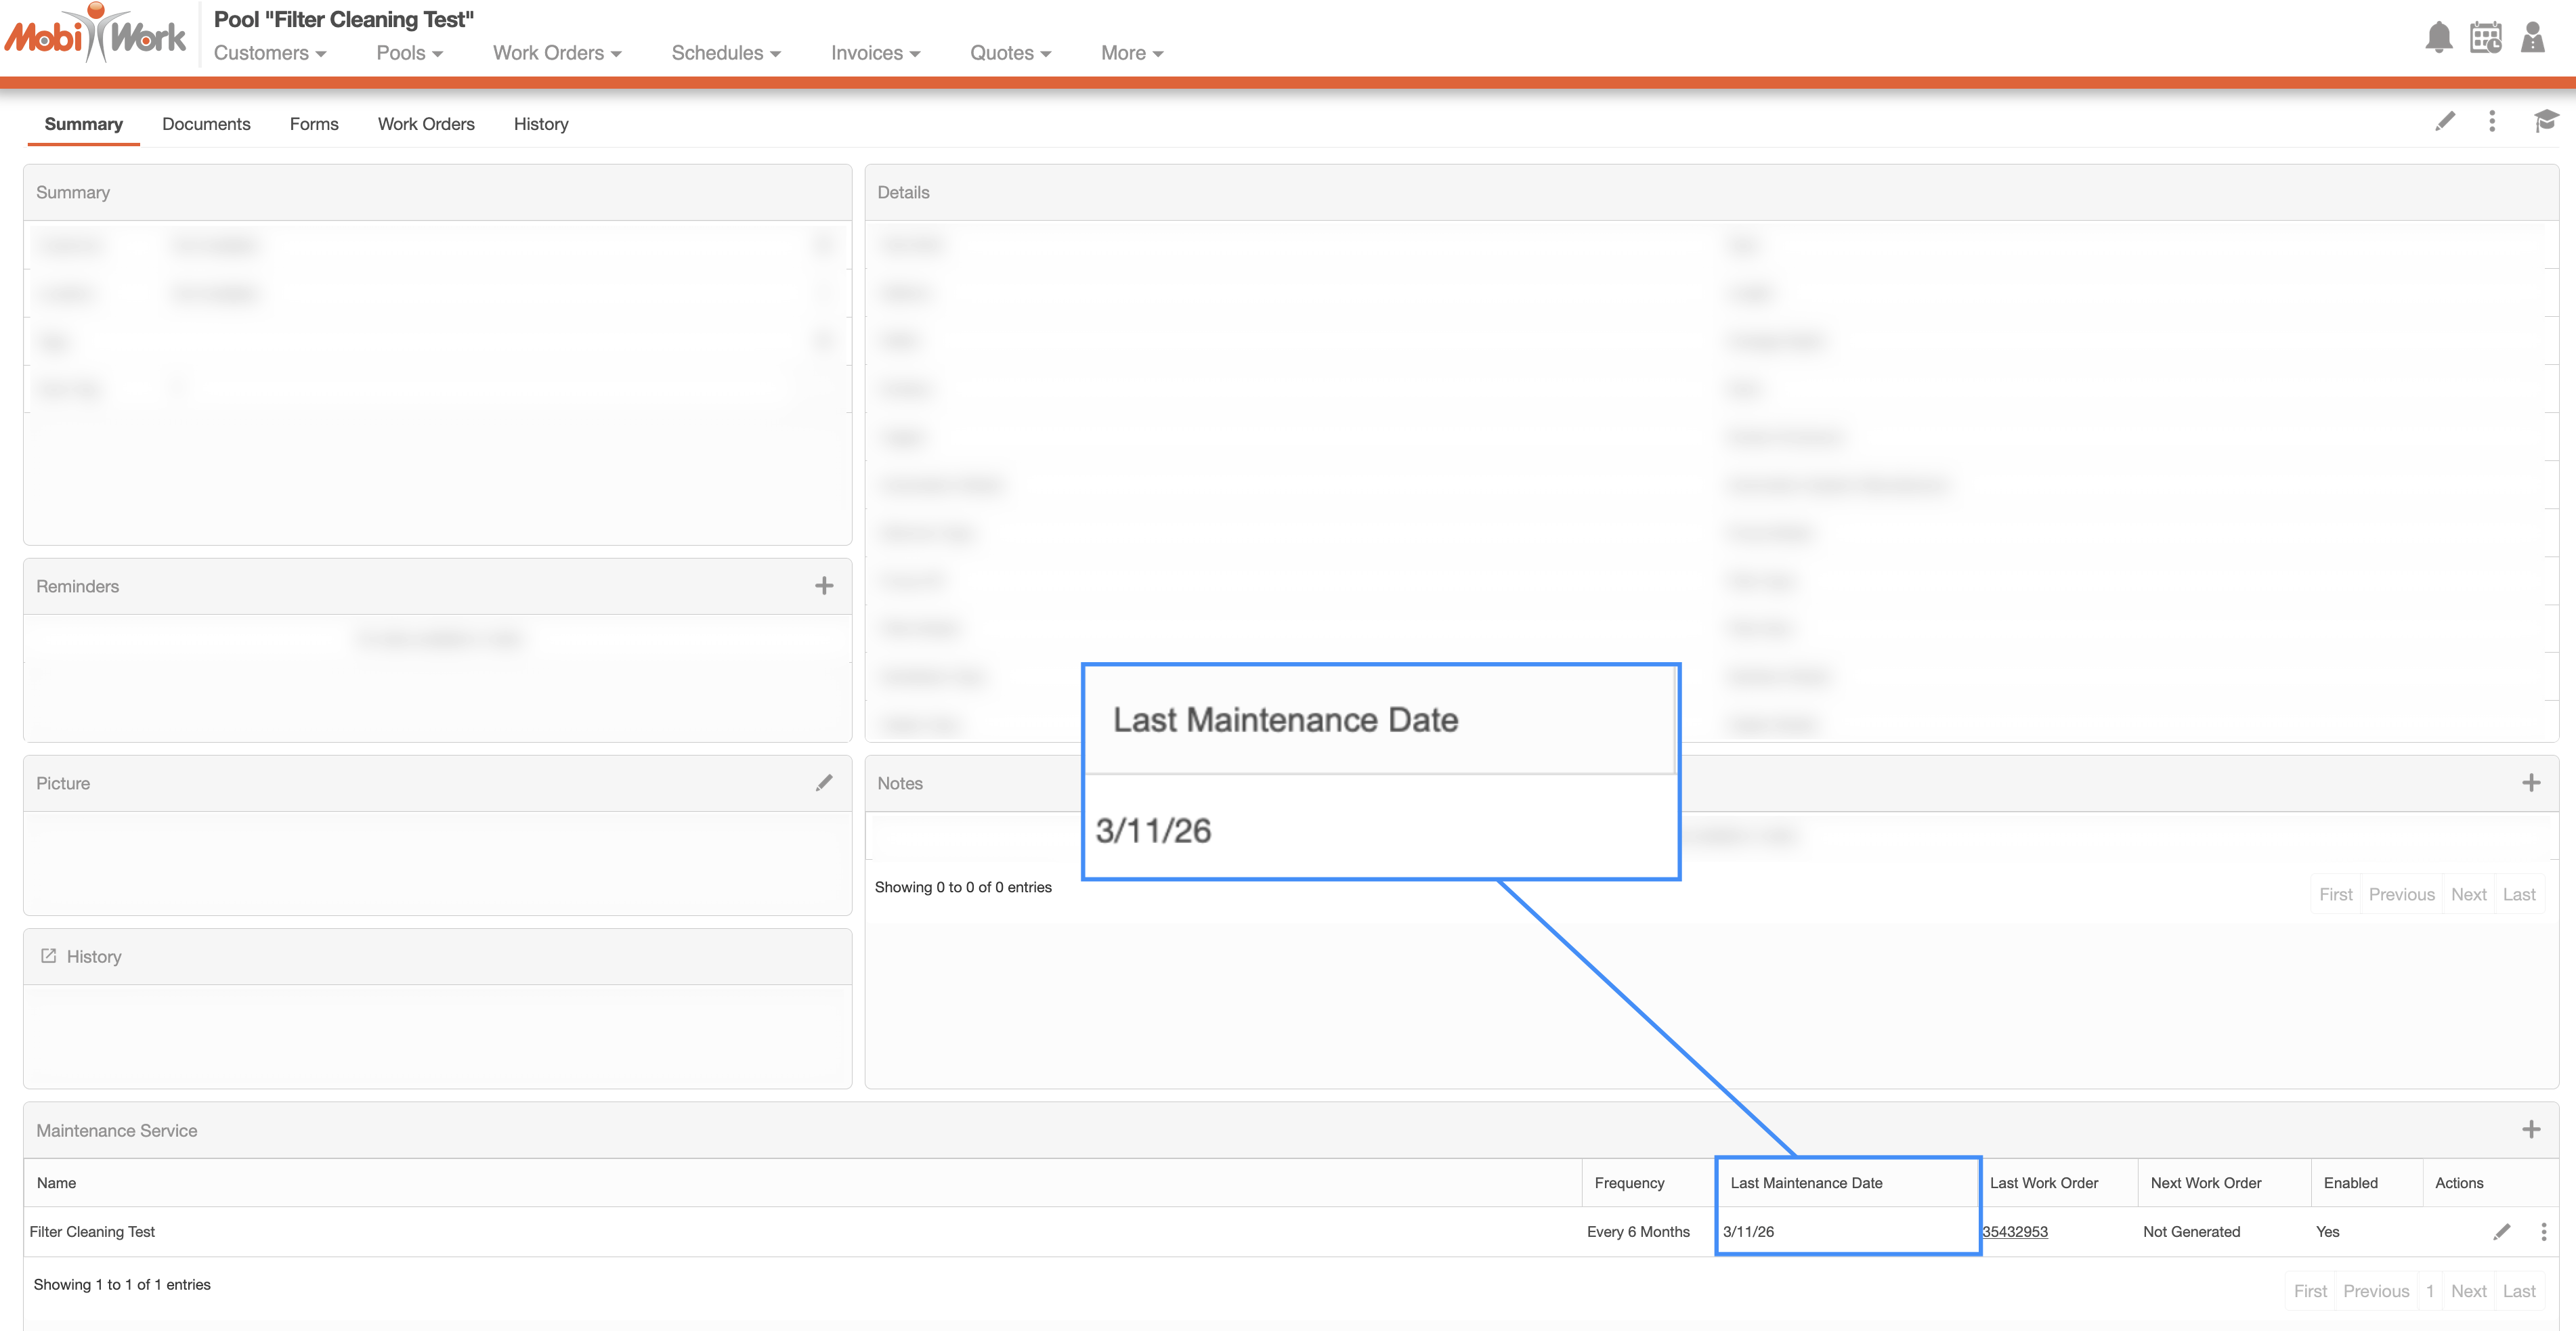Click the user profile icon

coord(2532,38)
